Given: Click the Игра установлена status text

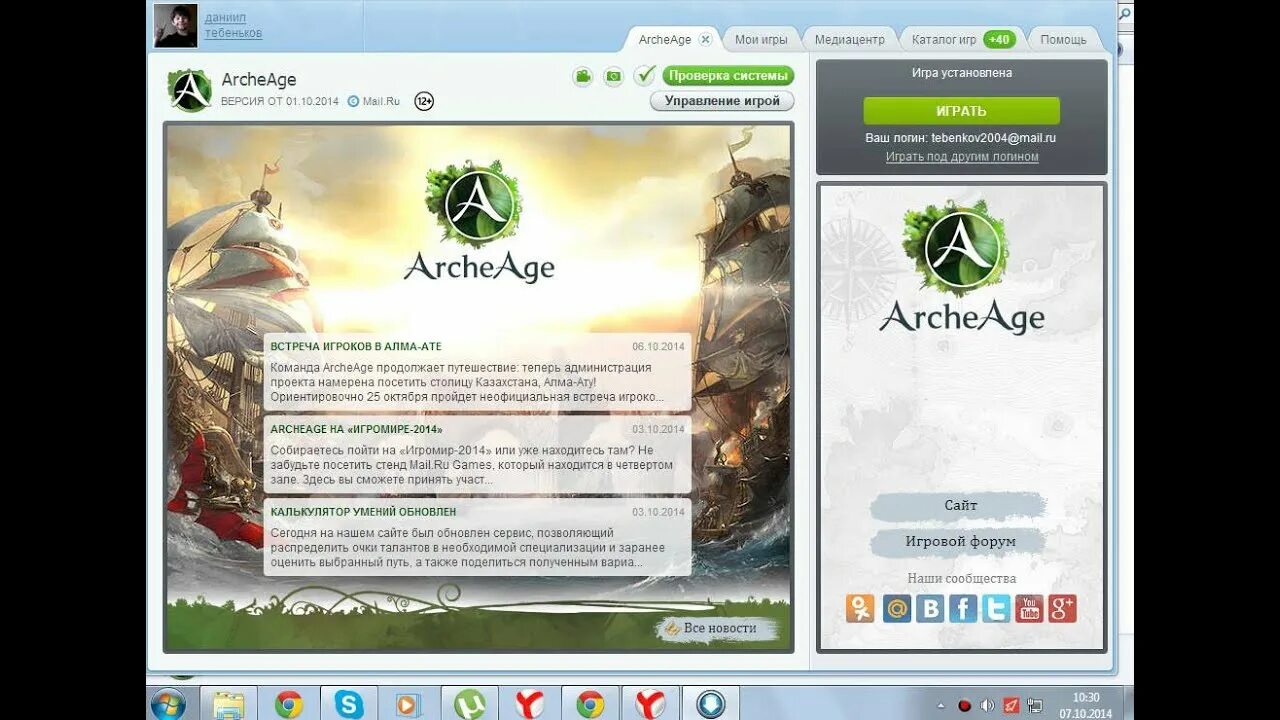Looking at the screenshot, I should (962, 73).
